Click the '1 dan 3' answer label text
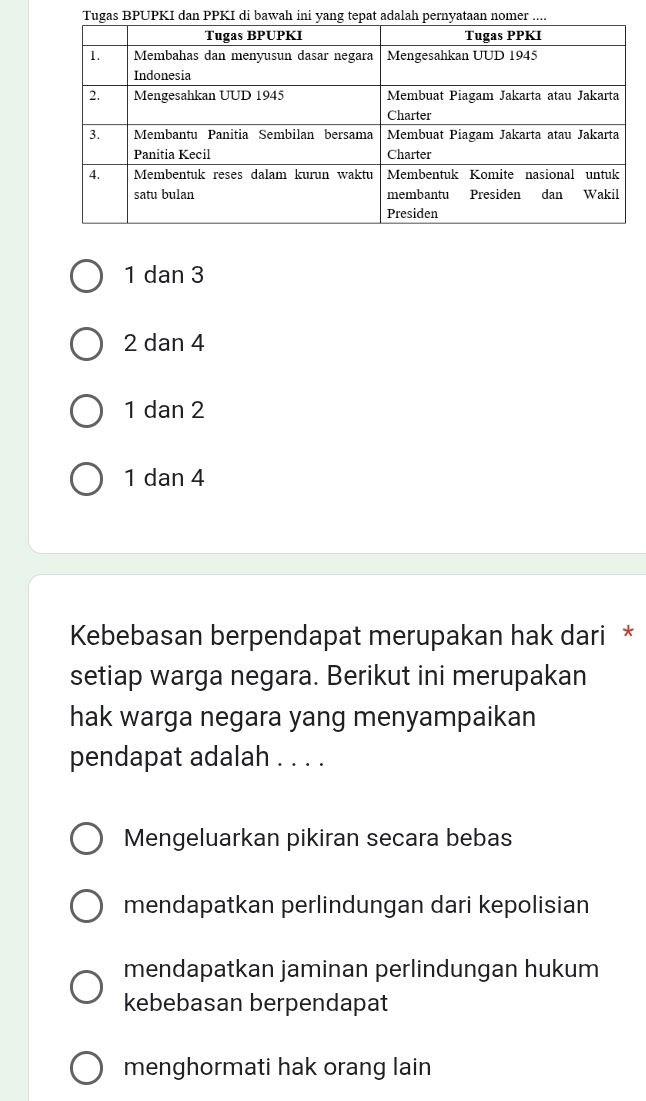The height and width of the screenshot is (1101, 646). coord(164,275)
